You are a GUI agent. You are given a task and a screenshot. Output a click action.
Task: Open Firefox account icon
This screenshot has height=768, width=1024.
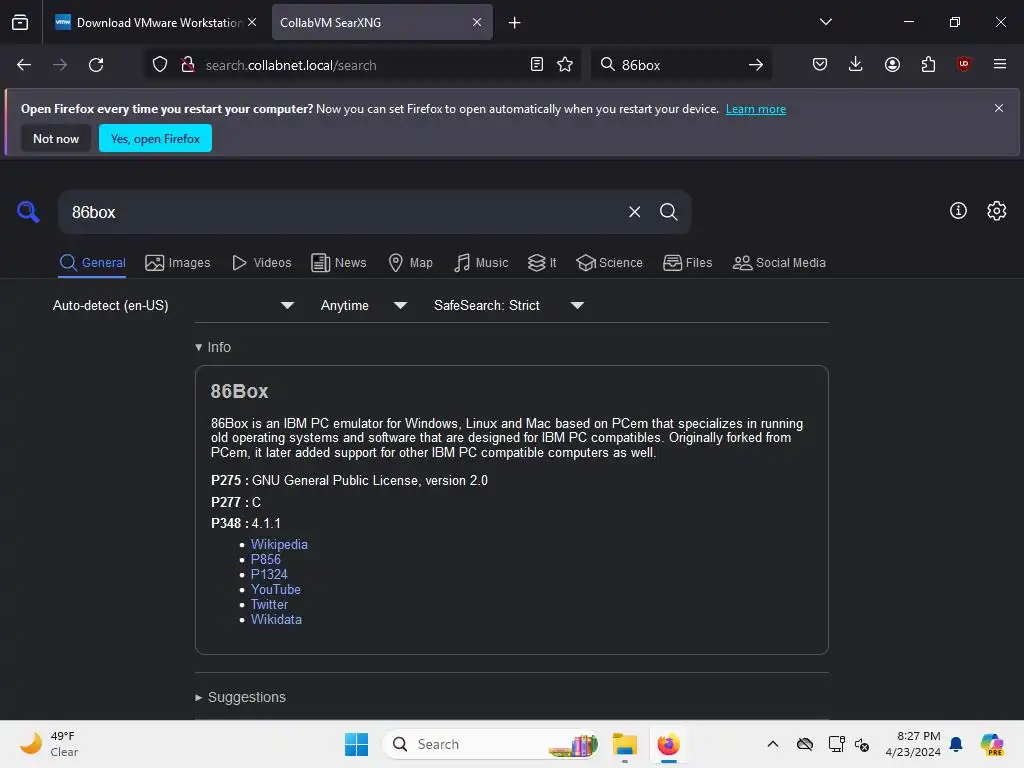892,65
